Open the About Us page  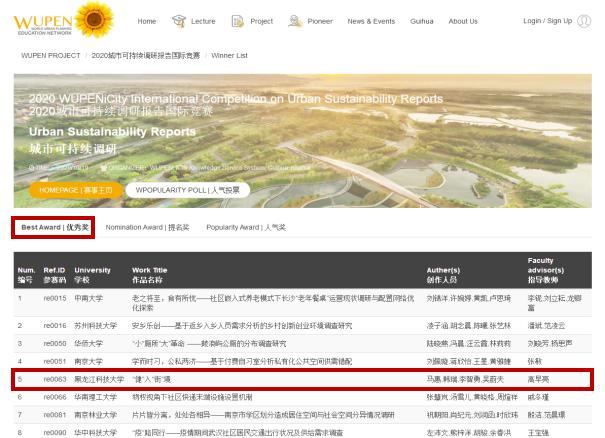click(x=463, y=21)
